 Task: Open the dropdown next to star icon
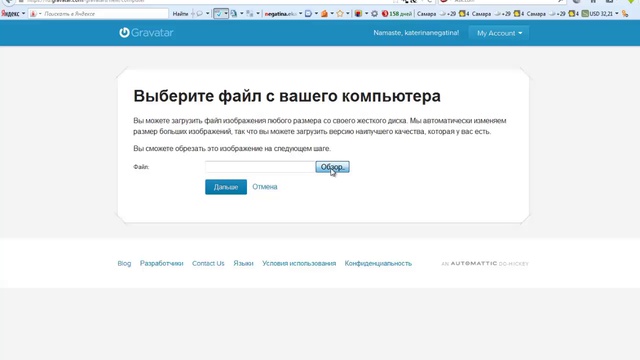click(x=348, y=14)
